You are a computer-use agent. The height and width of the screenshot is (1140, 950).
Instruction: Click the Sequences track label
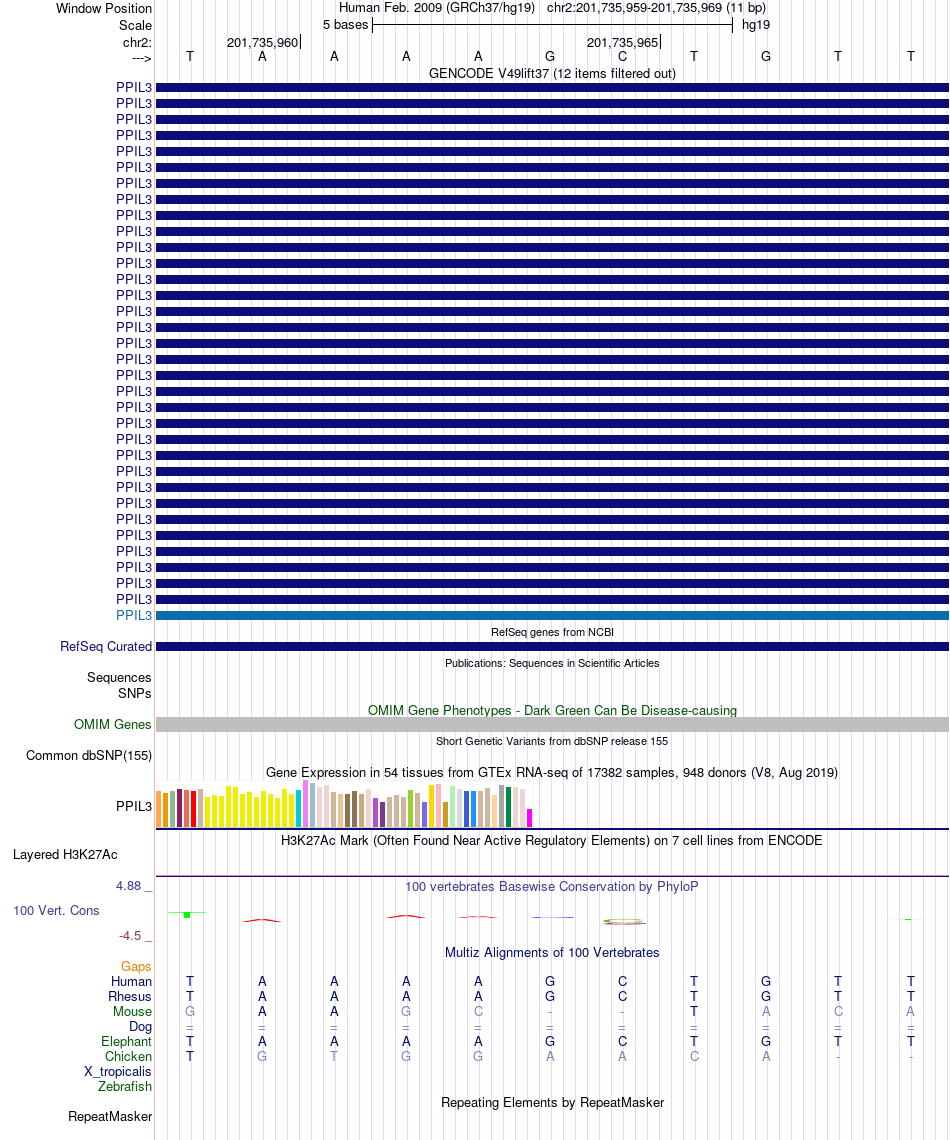pos(119,677)
